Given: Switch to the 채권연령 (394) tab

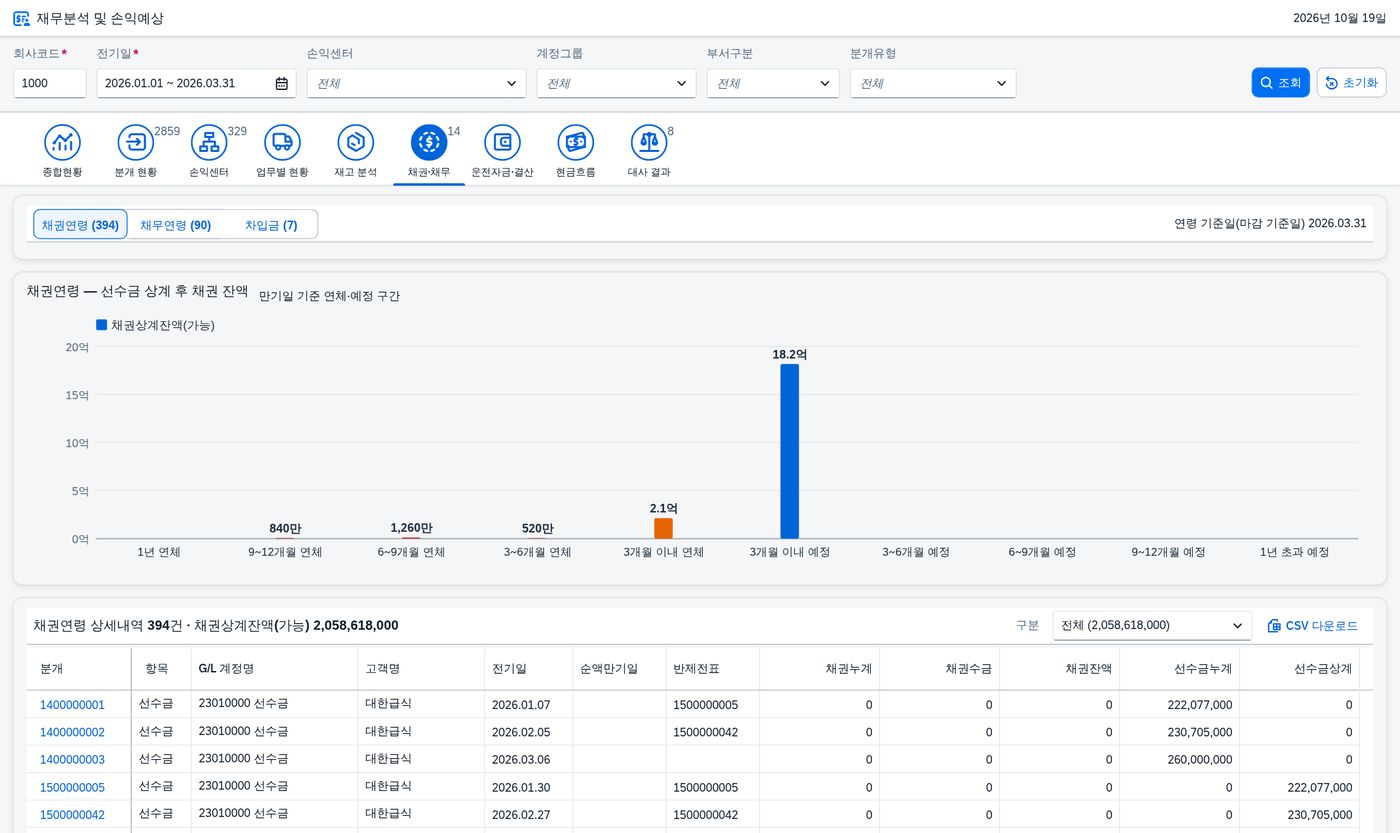Looking at the screenshot, I should [x=80, y=225].
